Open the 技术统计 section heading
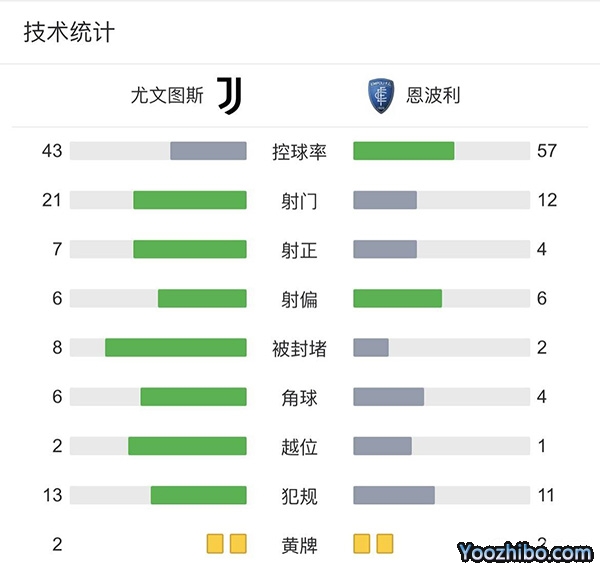 [x=69, y=32]
